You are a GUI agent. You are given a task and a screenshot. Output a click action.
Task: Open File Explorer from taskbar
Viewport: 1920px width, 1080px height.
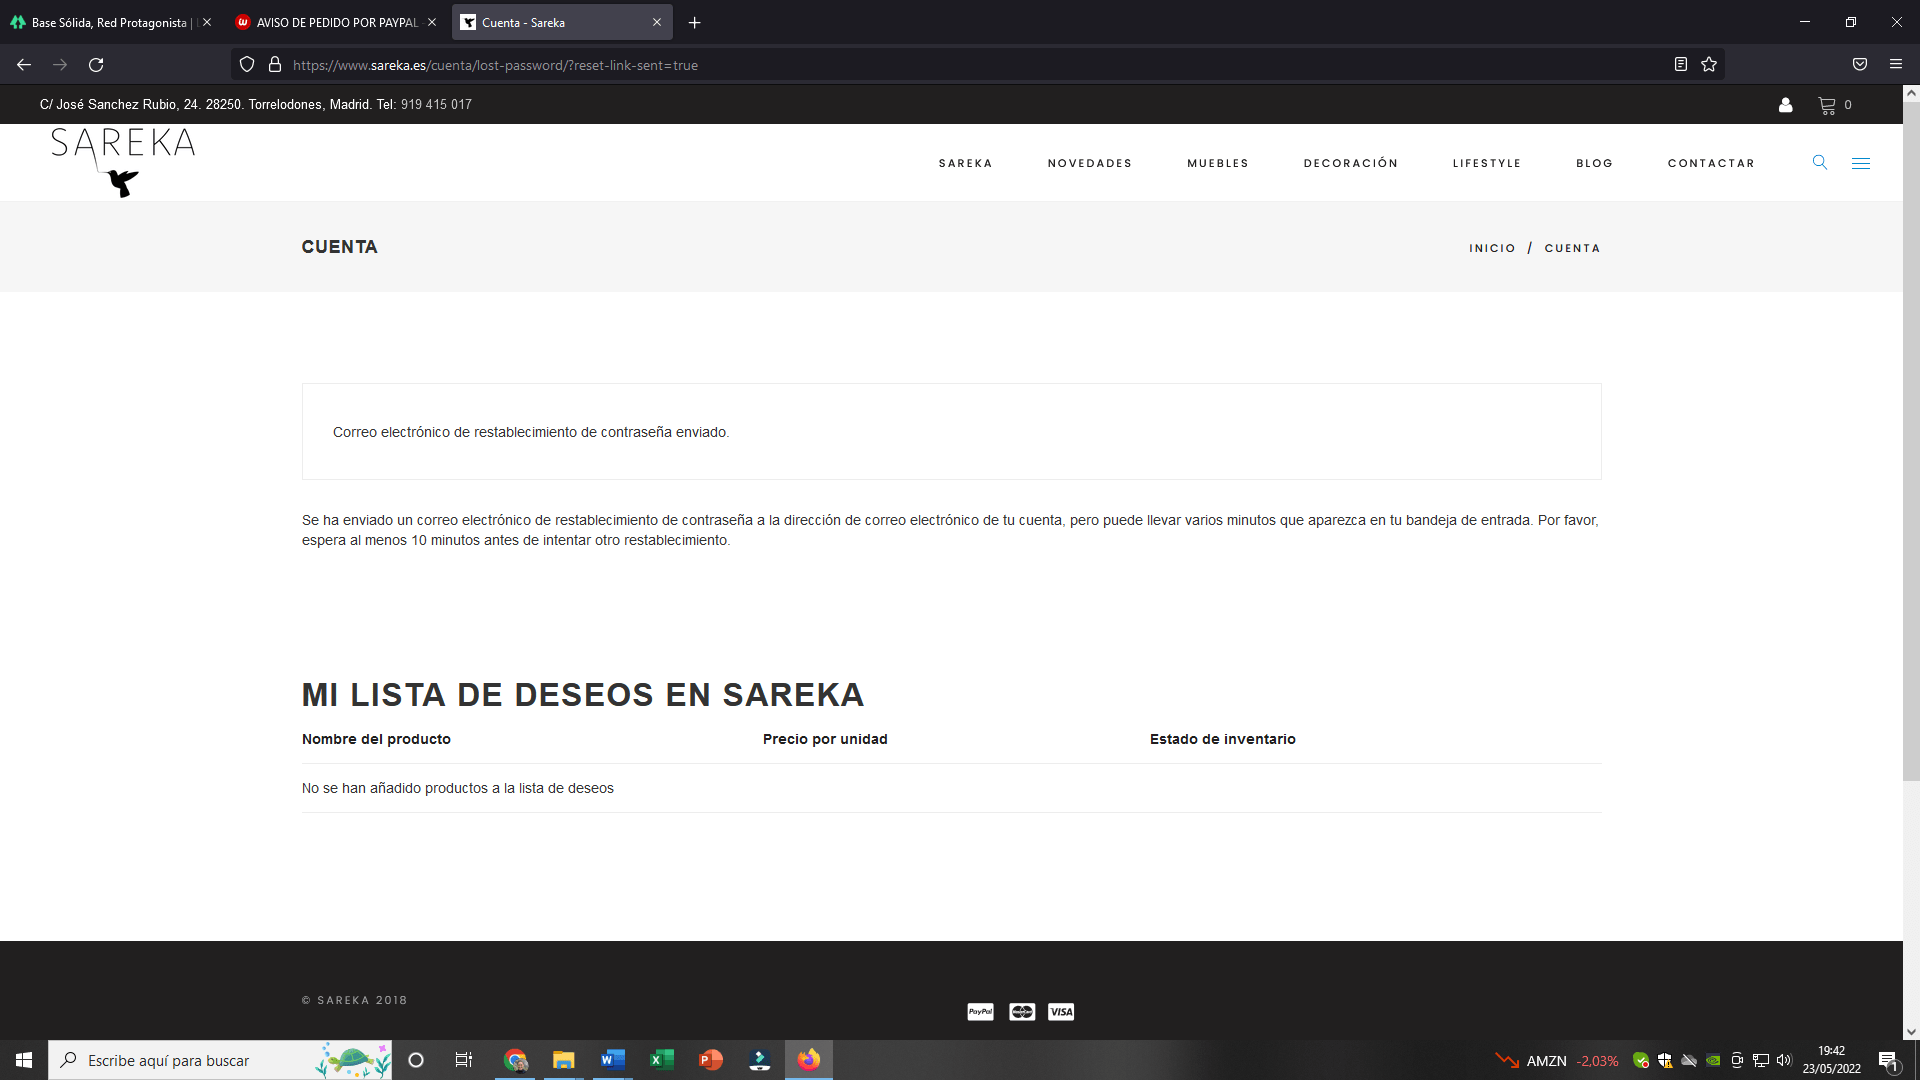point(564,1060)
